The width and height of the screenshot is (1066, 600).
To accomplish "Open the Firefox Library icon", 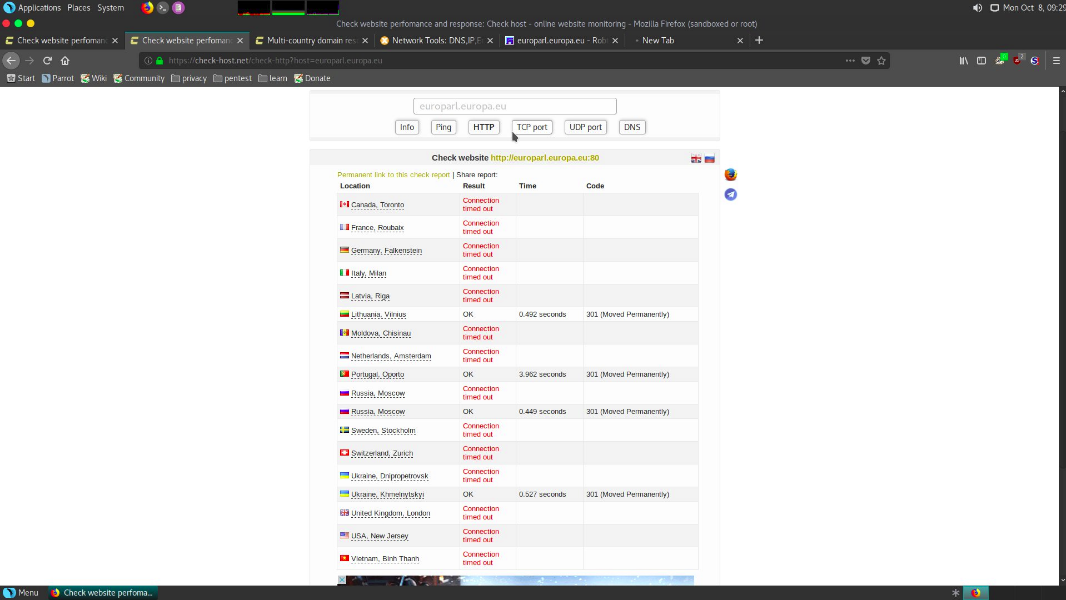I will coord(963,60).
